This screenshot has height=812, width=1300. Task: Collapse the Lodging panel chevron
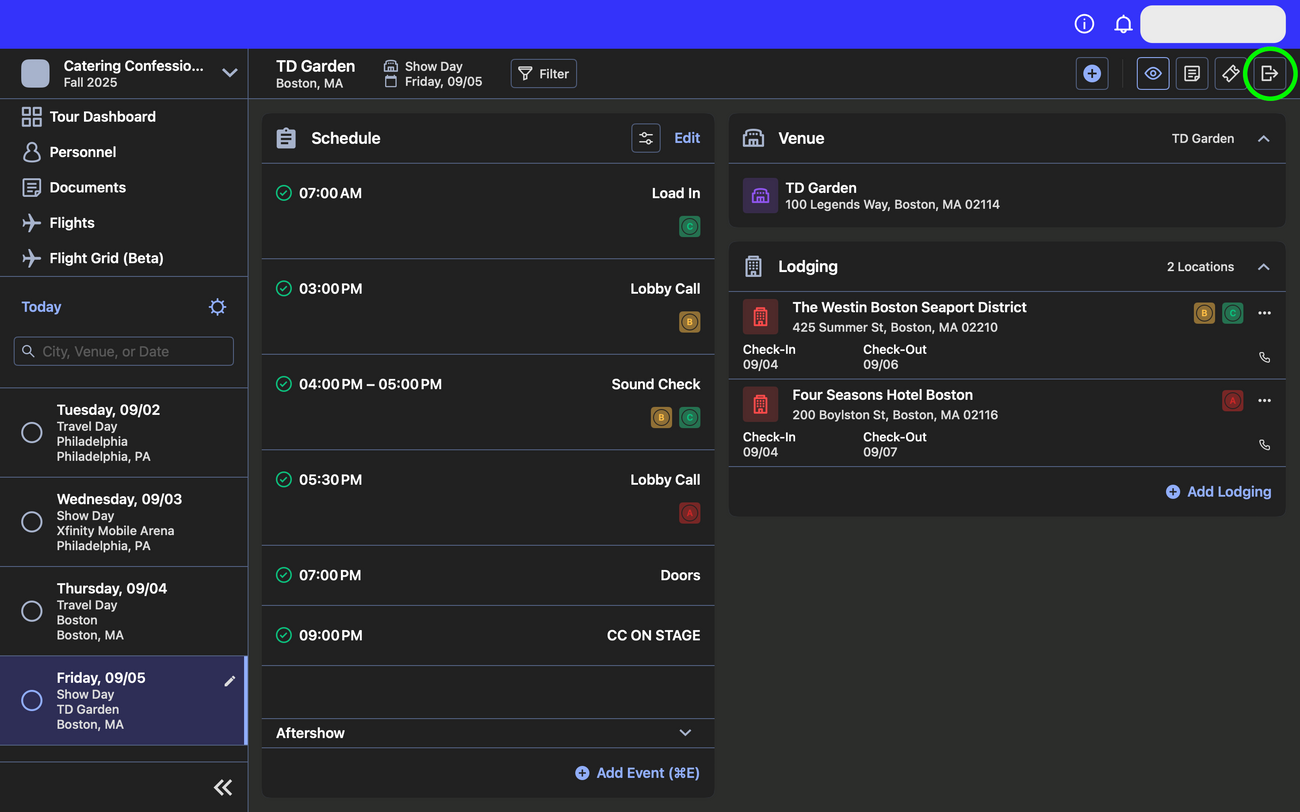pos(1264,267)
